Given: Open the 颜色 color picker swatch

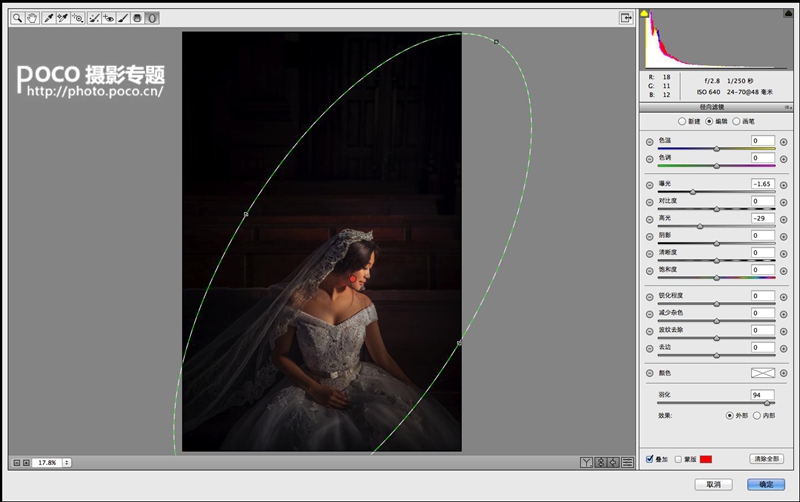Looking at the screenshot, I should [763, 373].
